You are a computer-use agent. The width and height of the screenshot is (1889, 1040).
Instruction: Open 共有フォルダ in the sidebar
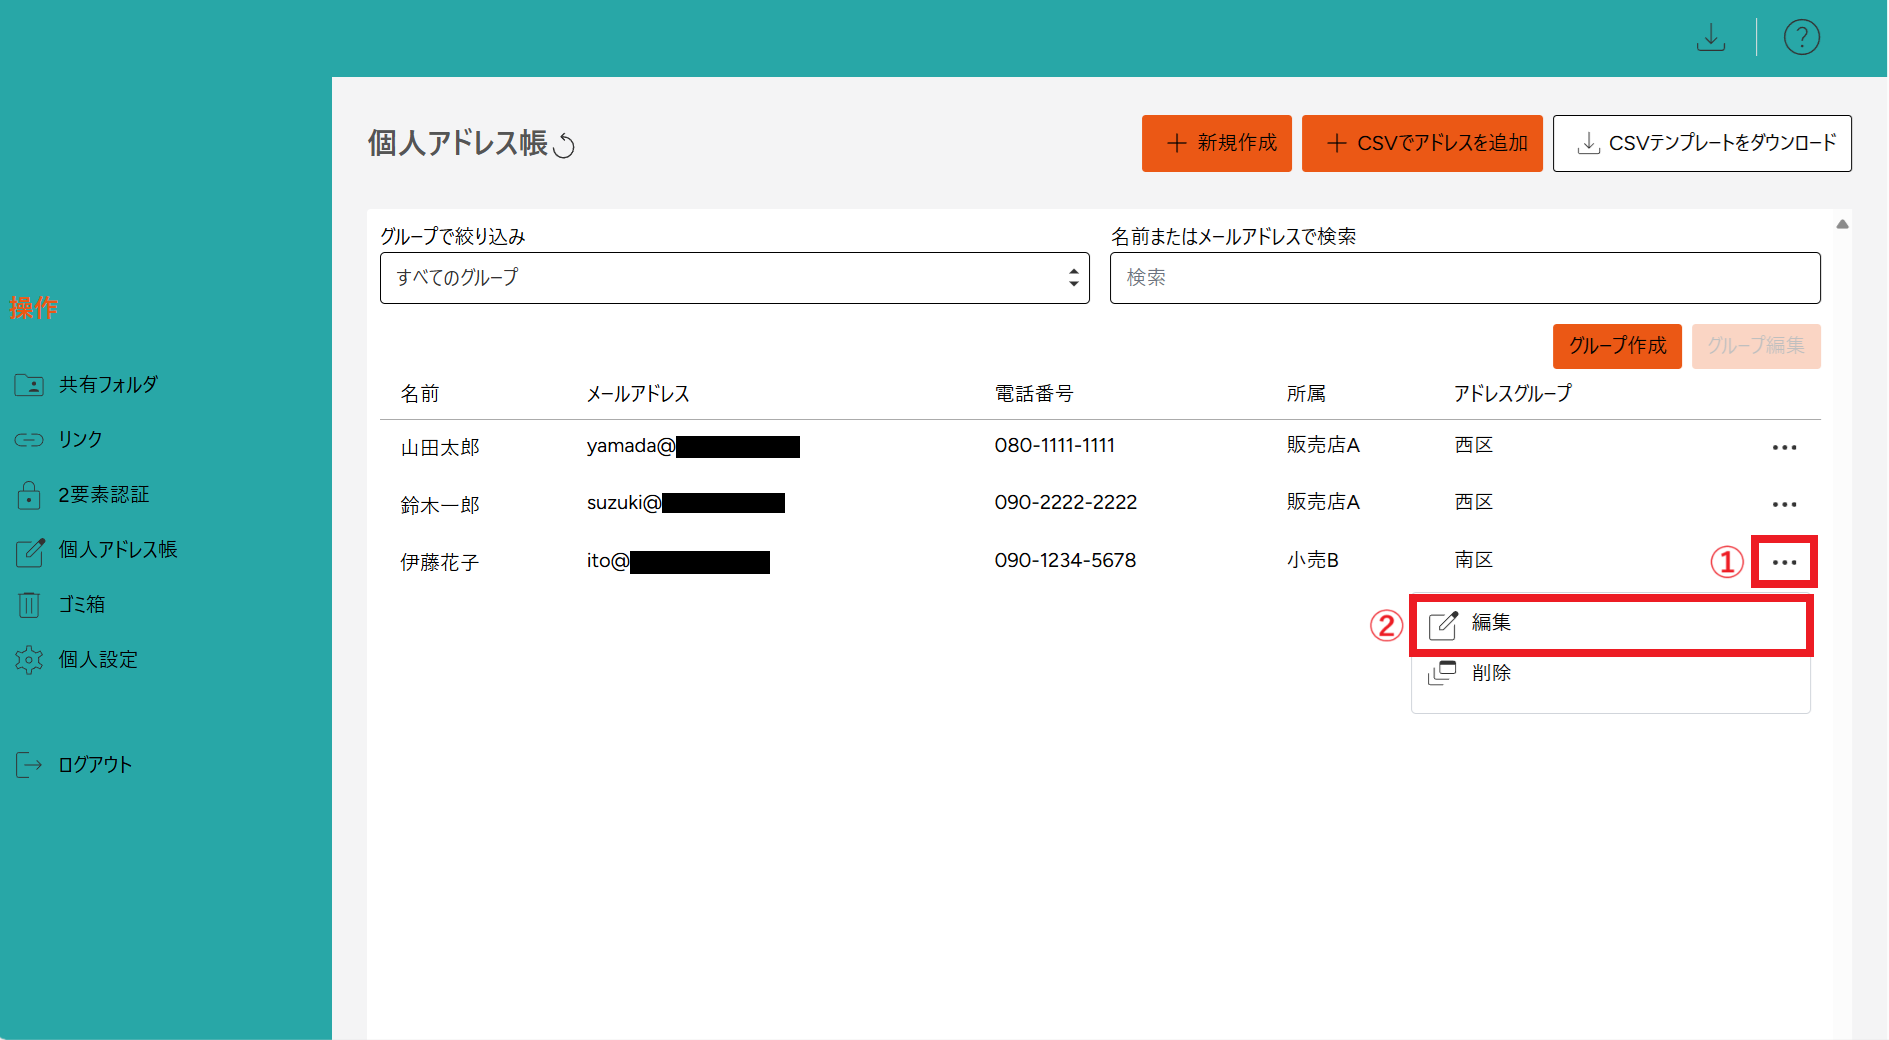tap(108, 385)
